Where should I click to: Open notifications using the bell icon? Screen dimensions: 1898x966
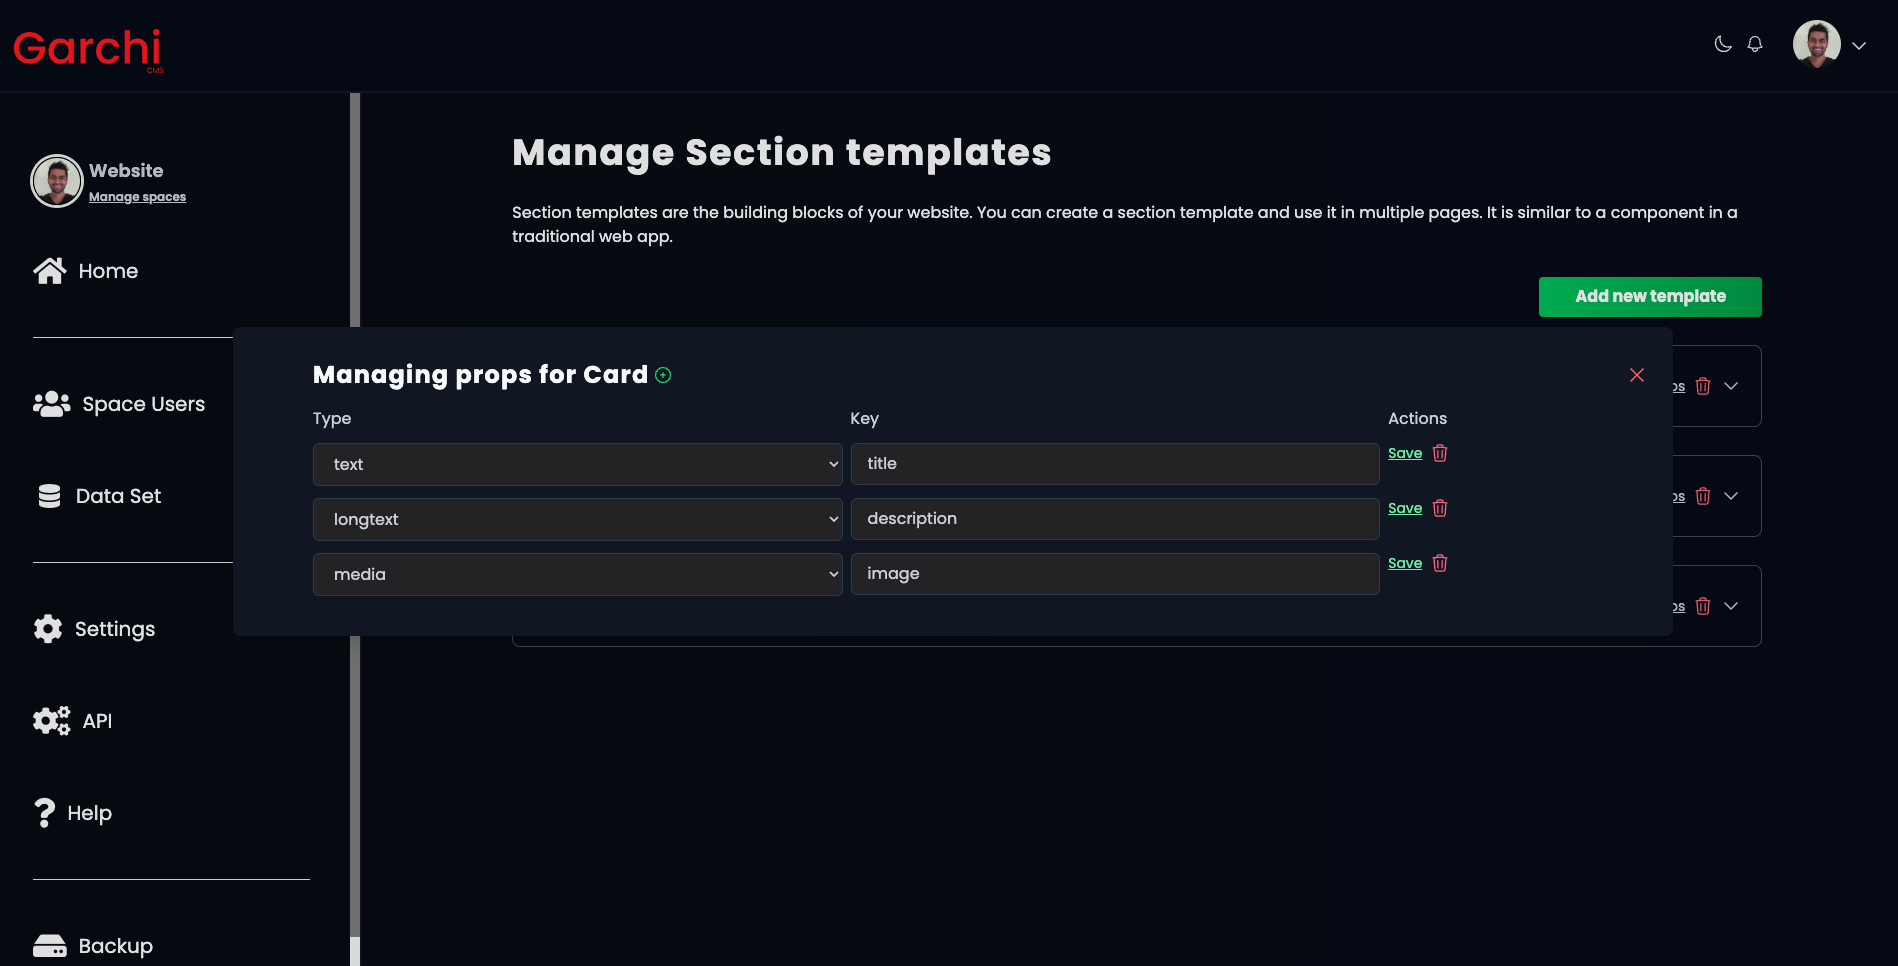[x=1755, y=44]
